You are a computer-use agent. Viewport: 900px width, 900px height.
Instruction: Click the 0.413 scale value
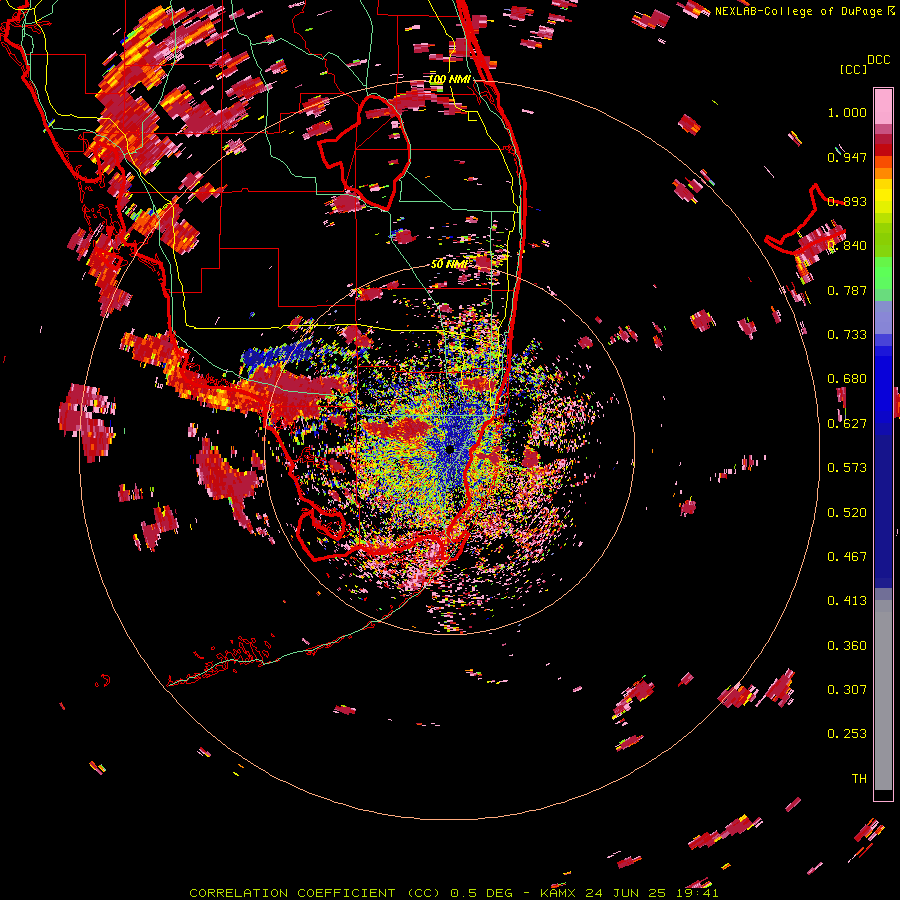(847, 601)
